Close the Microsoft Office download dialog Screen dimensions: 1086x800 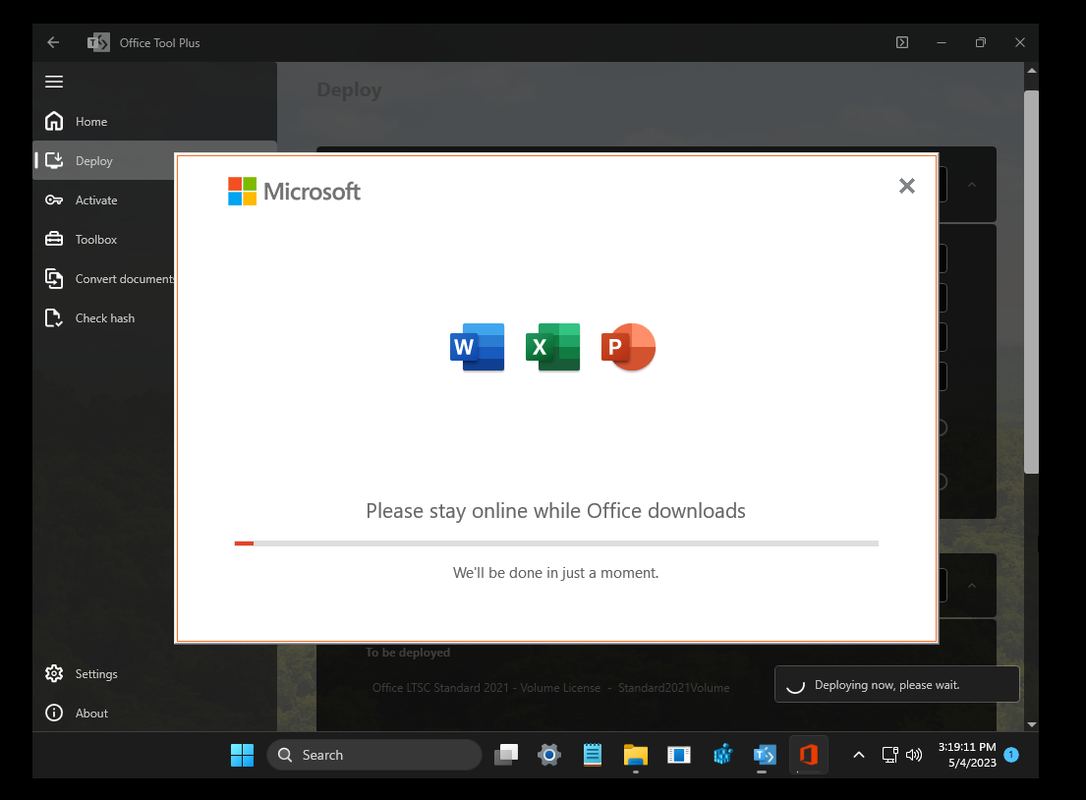coord(907,186)
